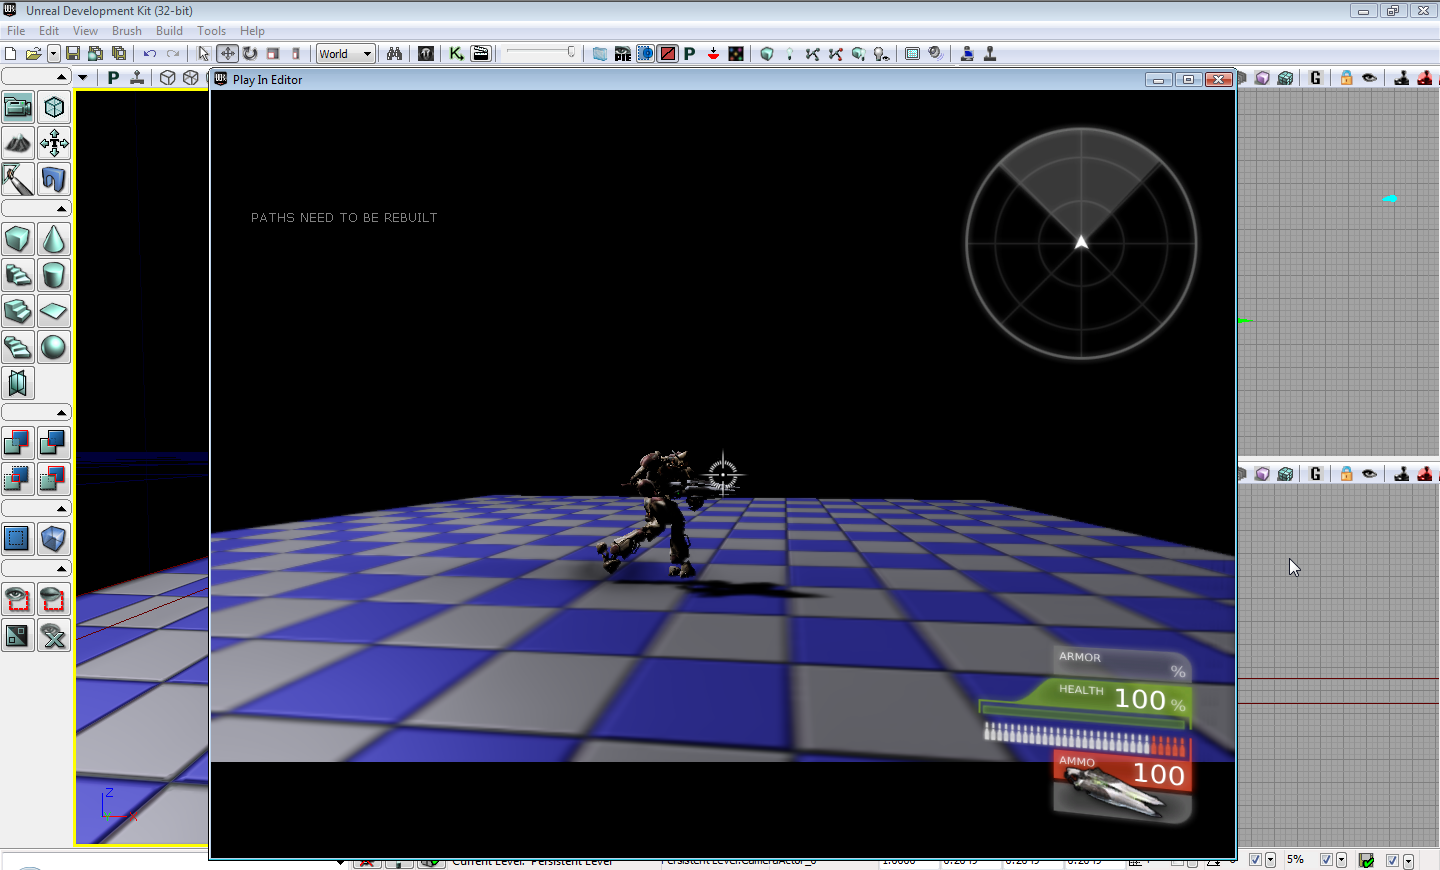
Task: Open the dropdown arrow left of the P icon
Action: [x=83, y=78]
